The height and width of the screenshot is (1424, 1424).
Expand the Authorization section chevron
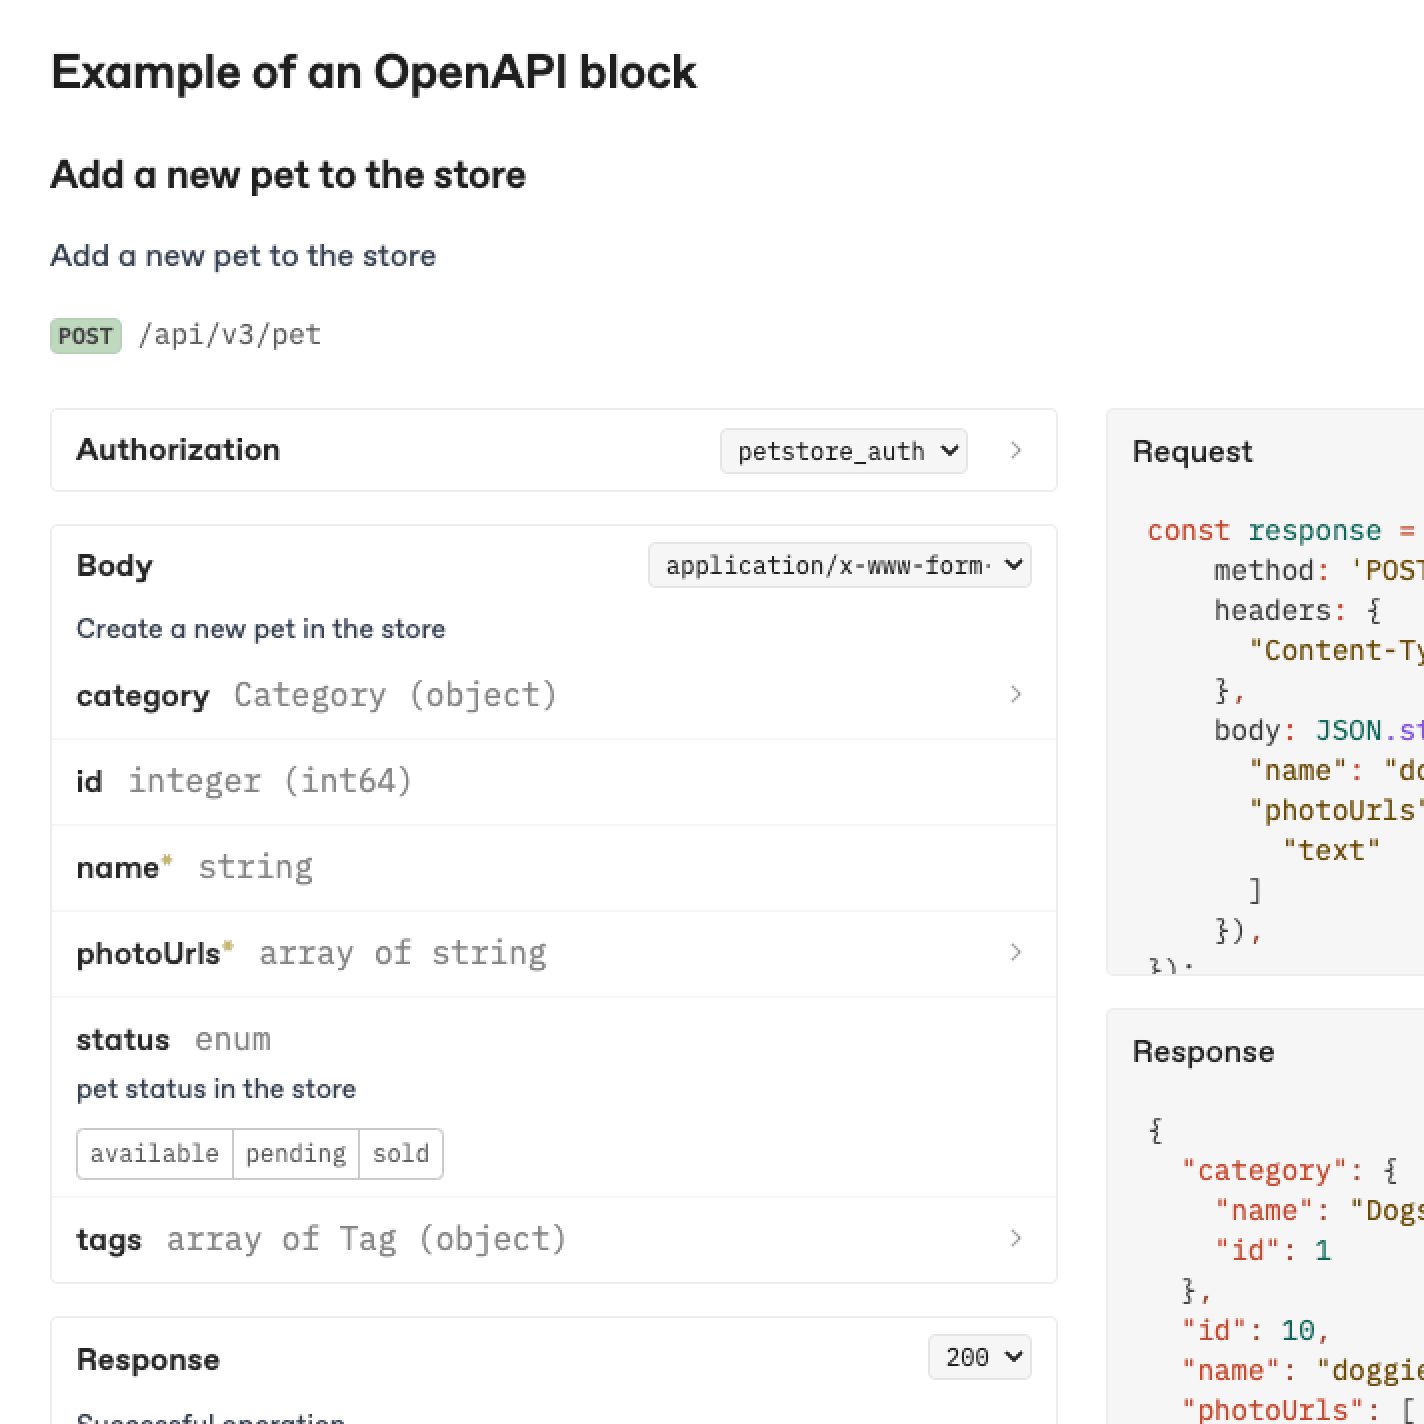[x=1016, y=450]
